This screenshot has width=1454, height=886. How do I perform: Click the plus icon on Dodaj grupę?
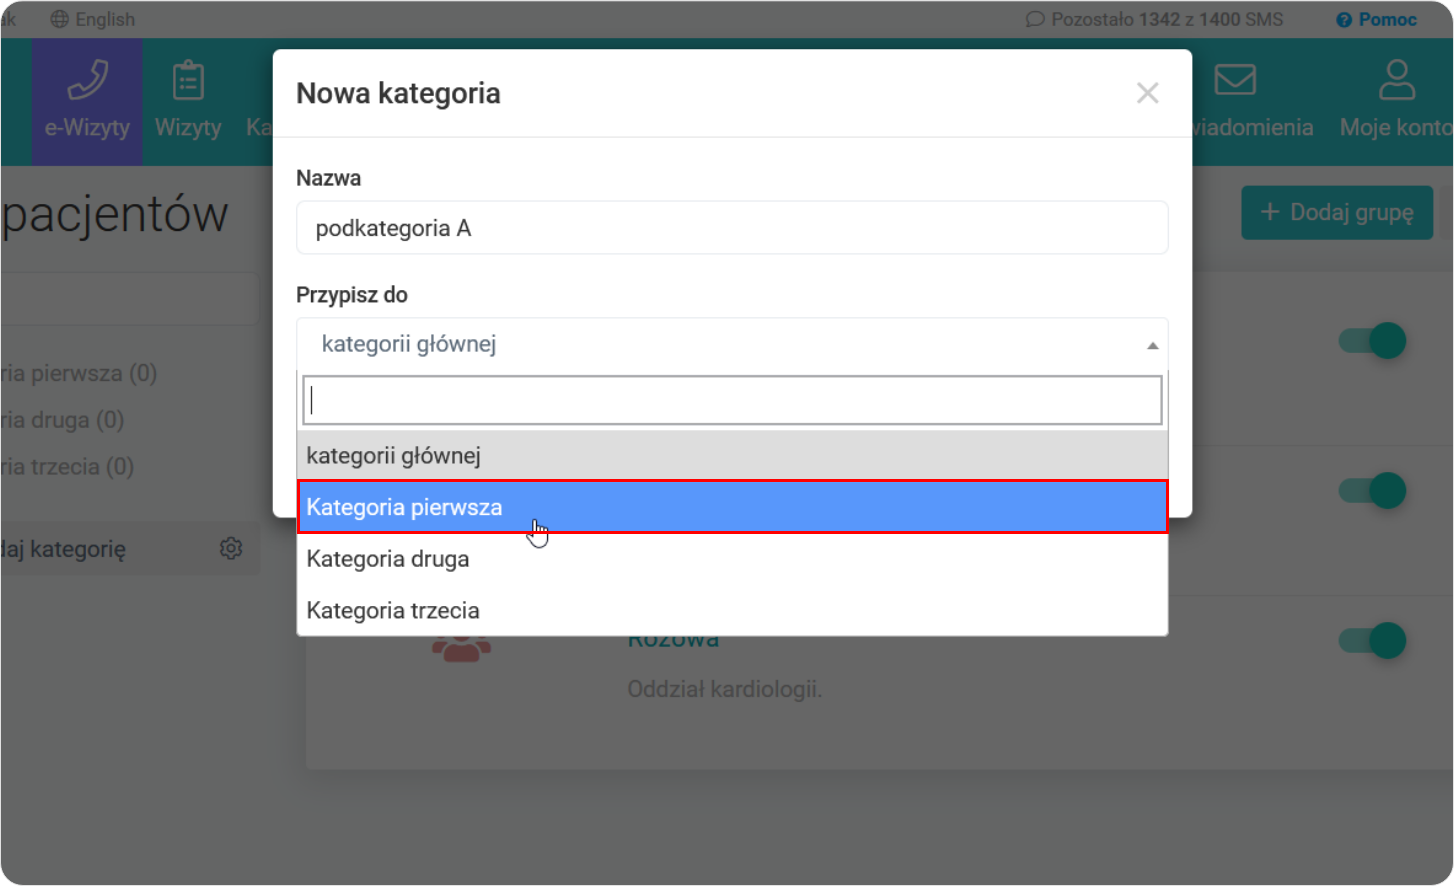pos(1270,212)
